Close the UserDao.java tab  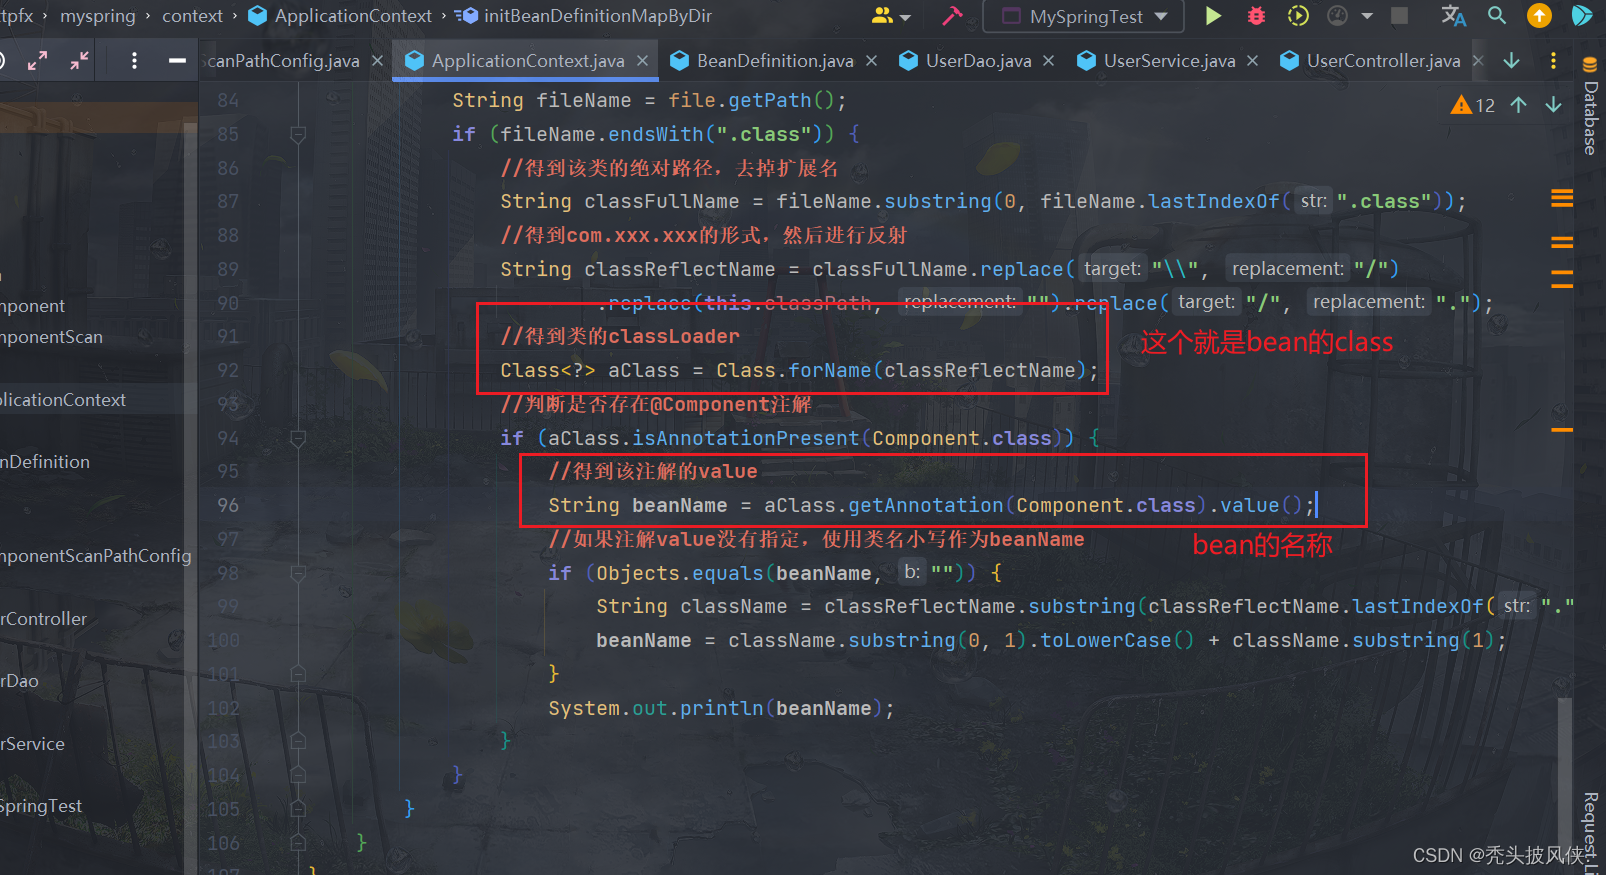pyautogui.click(x=1048, y=61)
